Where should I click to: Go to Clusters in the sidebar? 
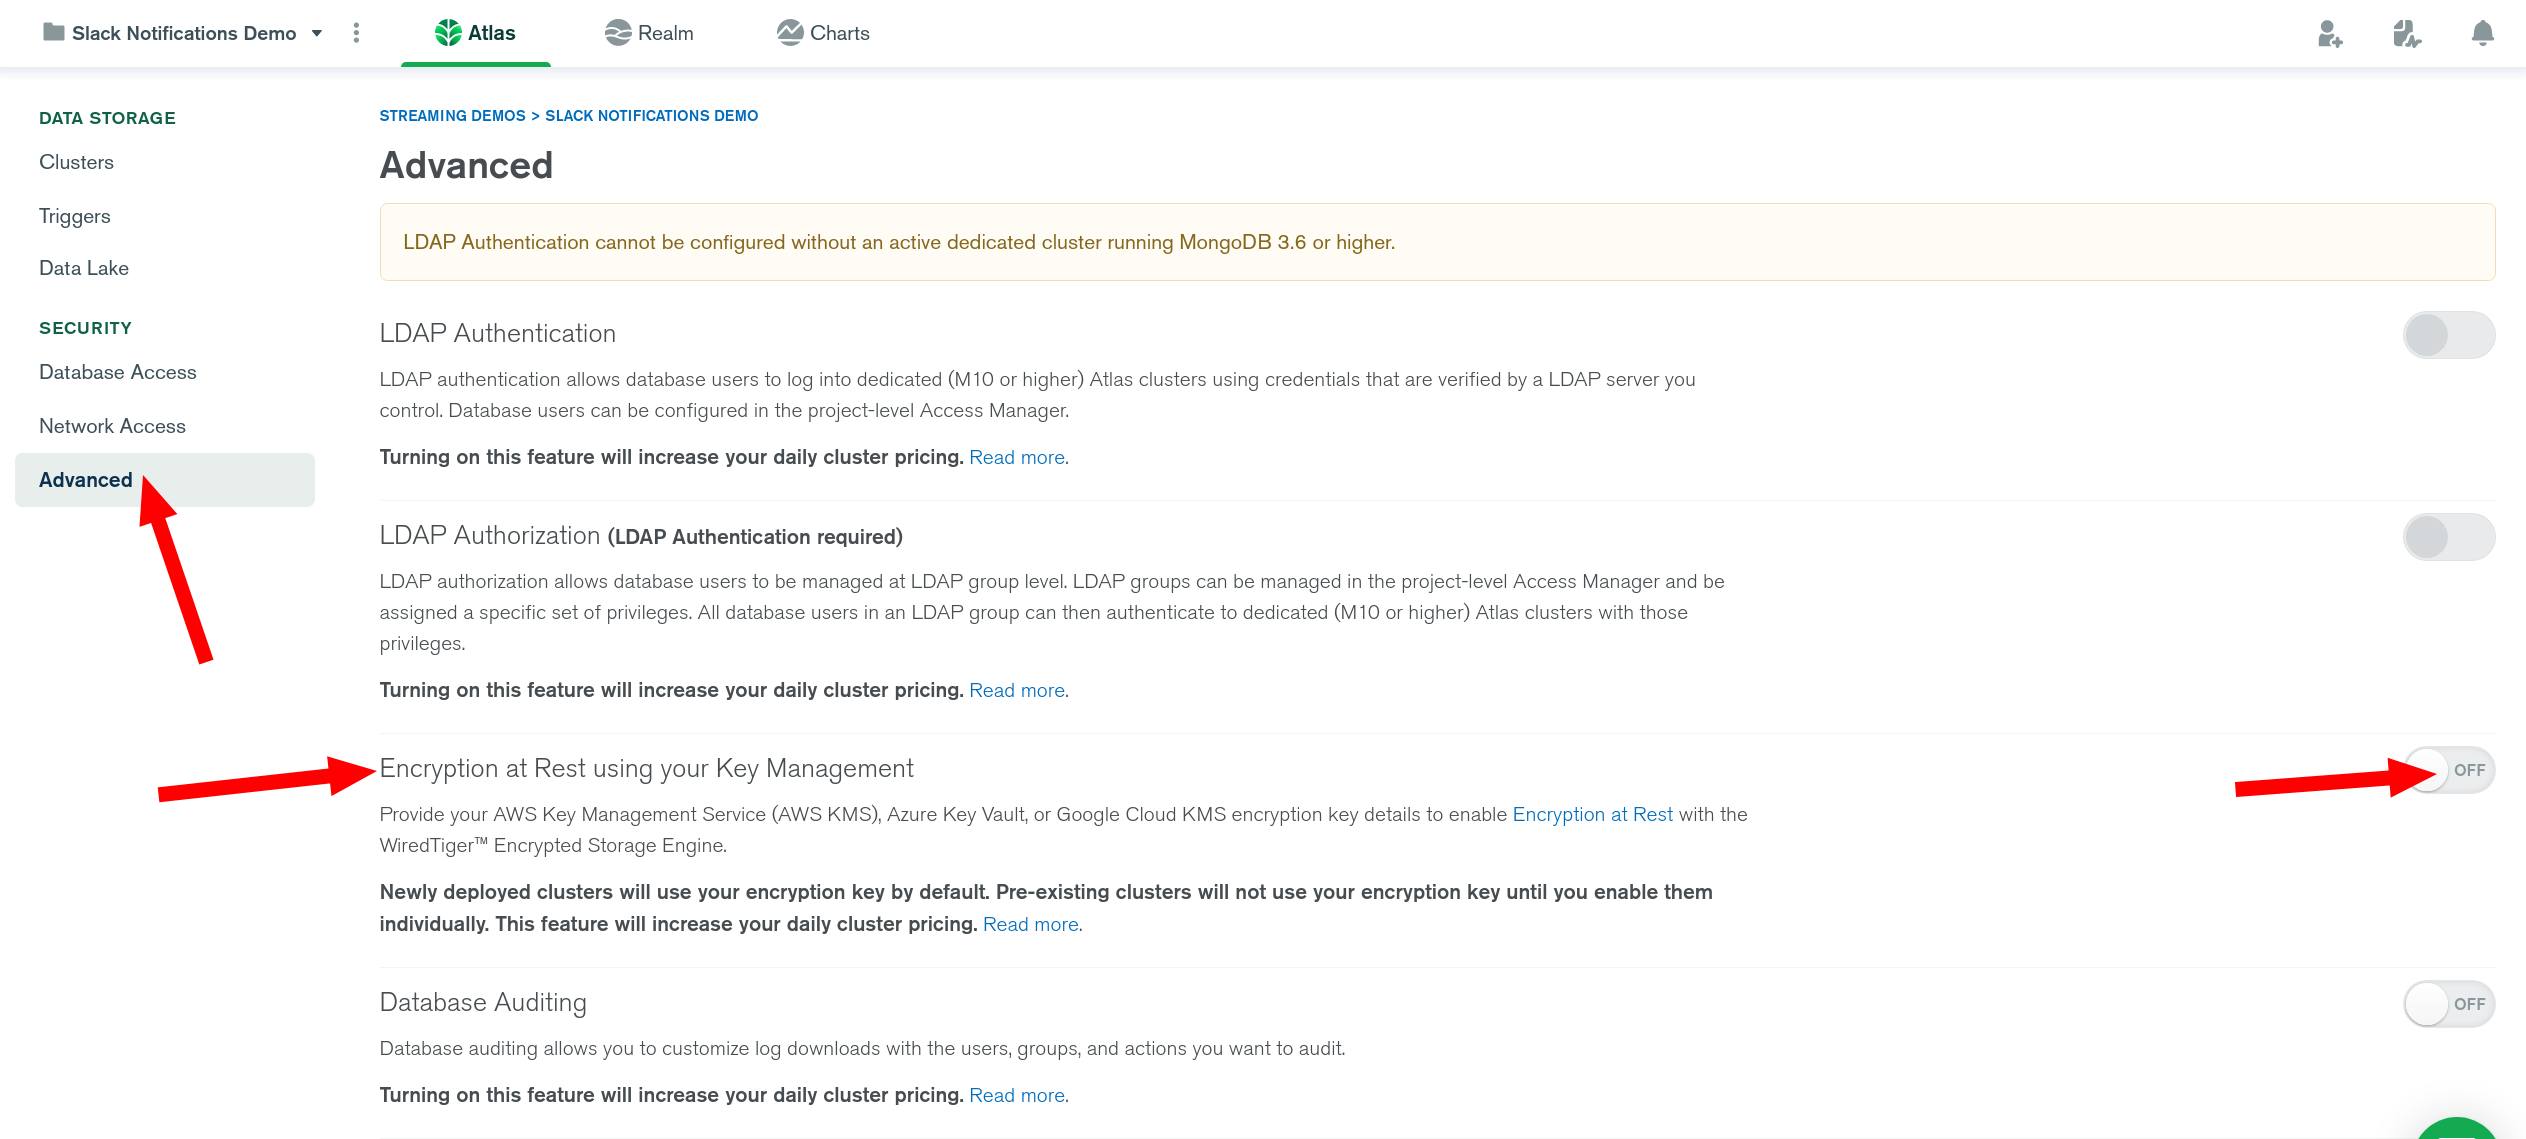tap(76, 162)
